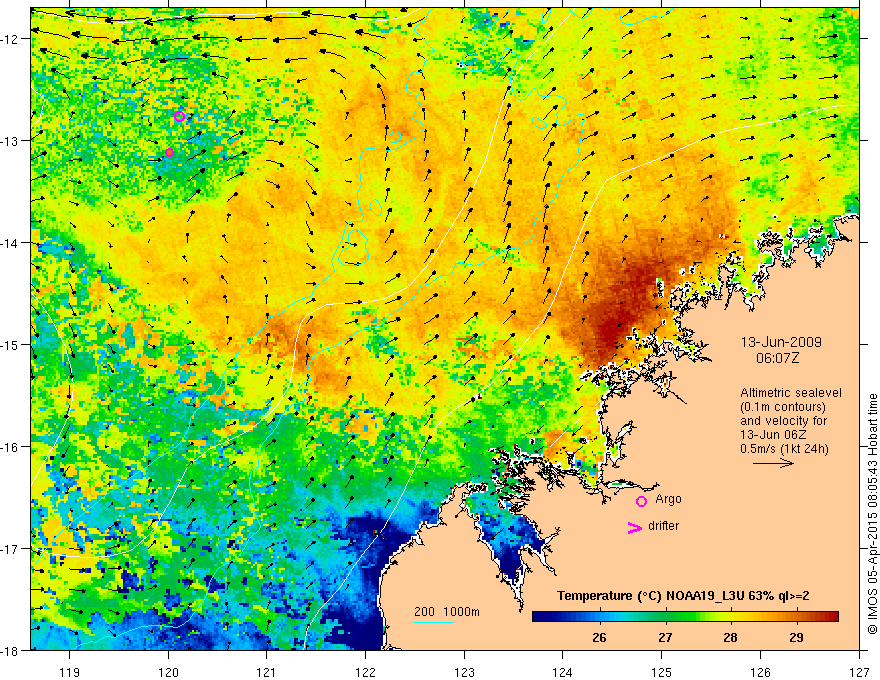The width and height of the screenshot is (880, 680).
Task: Click the '120' longitude axis label
Action: (x=168, y=672)
